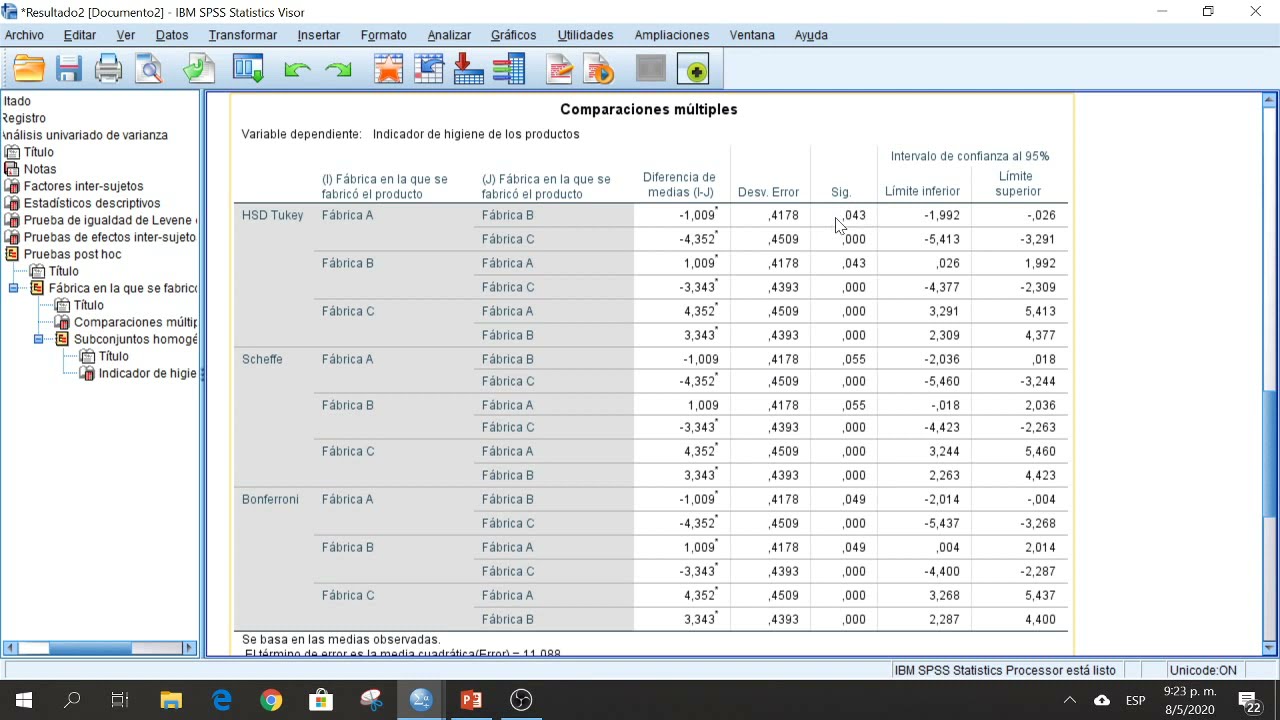Screen dimensions: 1280x720
Task: Show hidden tray icons chevron
Action: (x=1069, y=700)
